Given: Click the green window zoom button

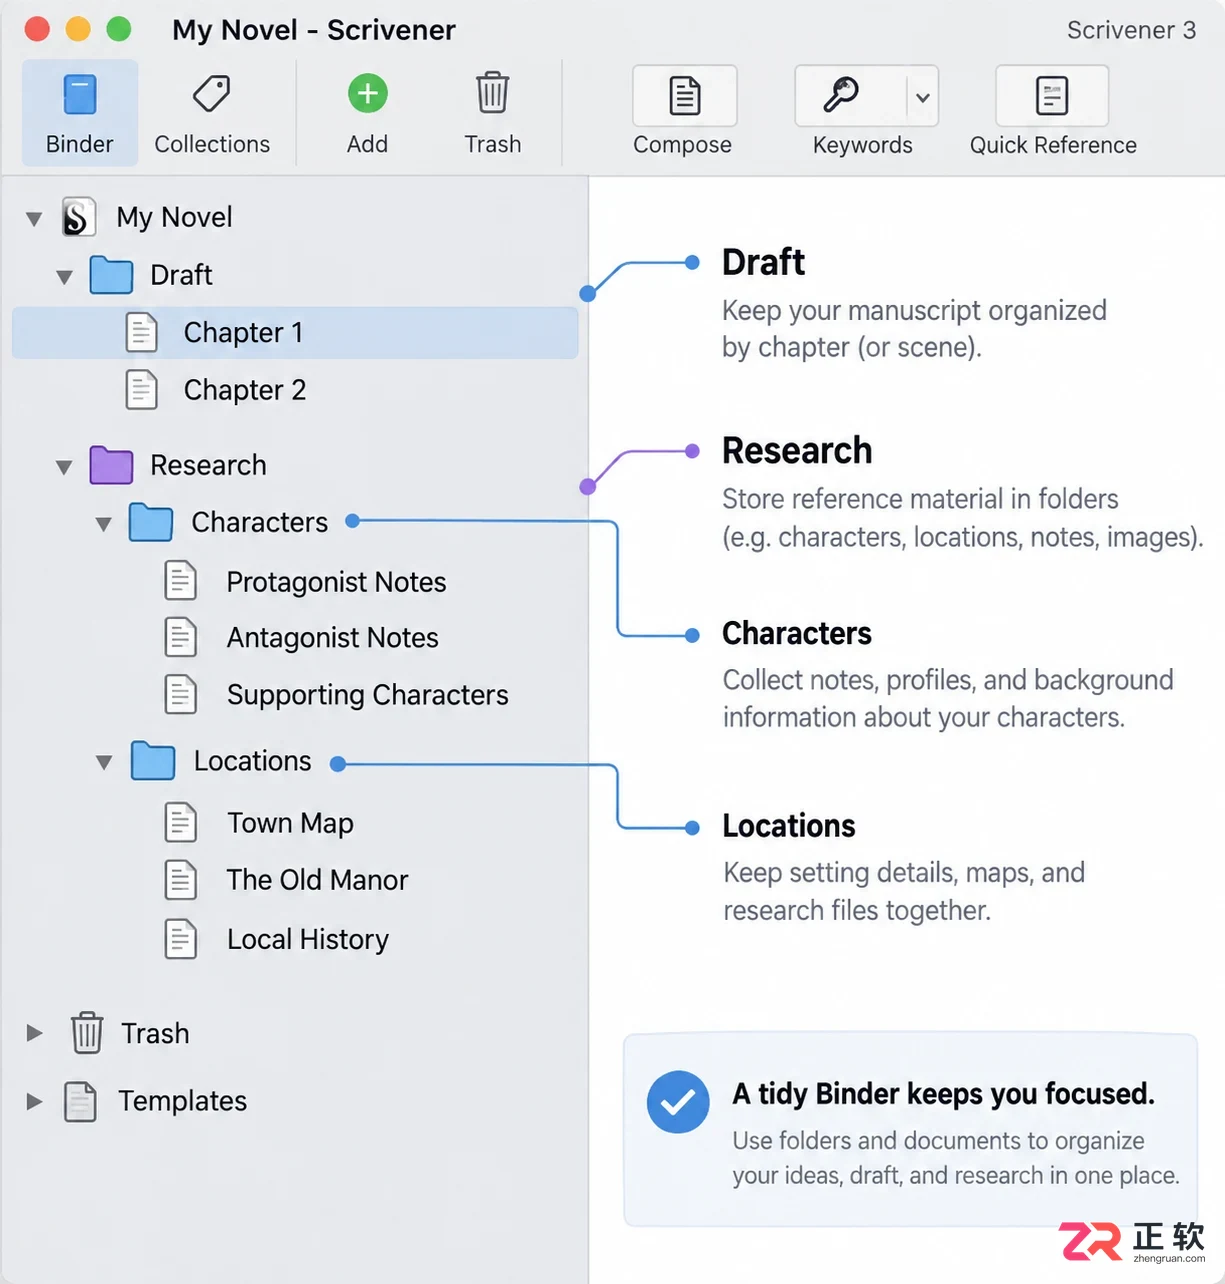Looking at the screenshot, I should tap(119, 29).
